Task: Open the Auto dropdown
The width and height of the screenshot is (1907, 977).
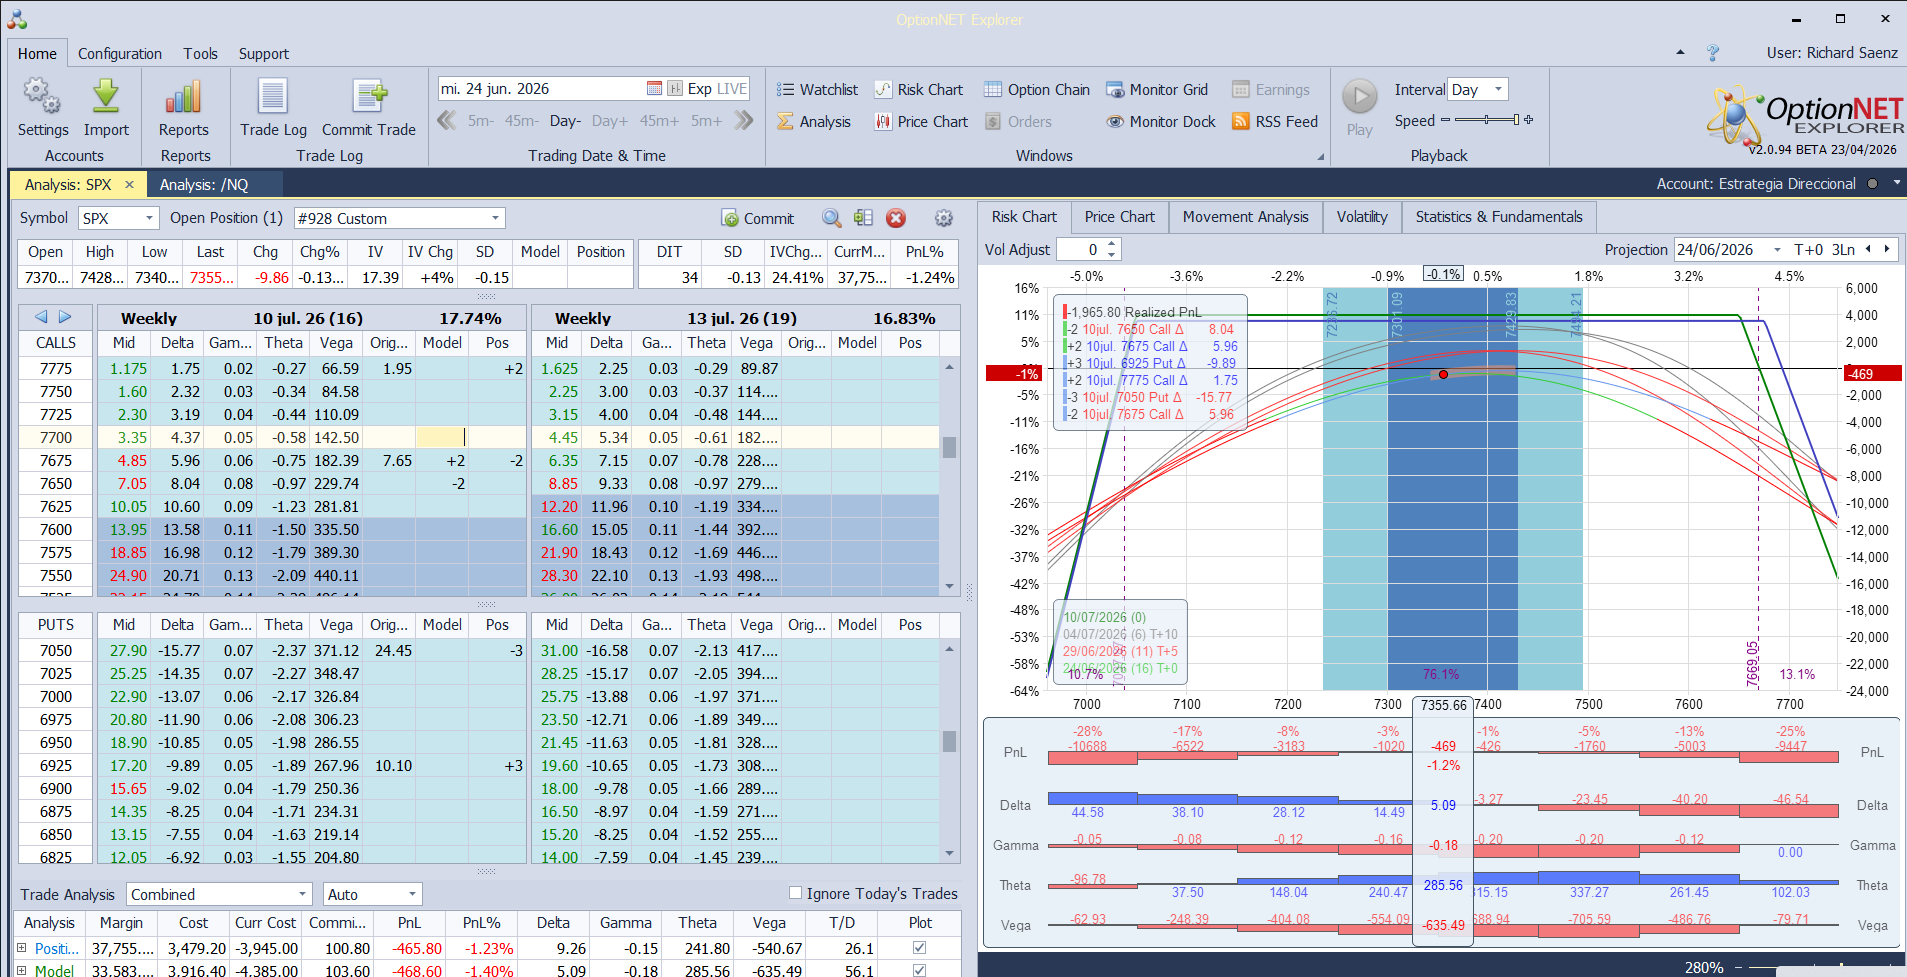Action: click(x=412, y=894)
